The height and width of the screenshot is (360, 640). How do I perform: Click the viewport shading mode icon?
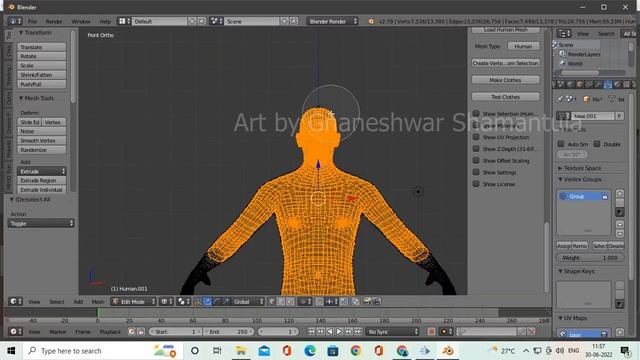pyautogui.click(x=166, y=301)
